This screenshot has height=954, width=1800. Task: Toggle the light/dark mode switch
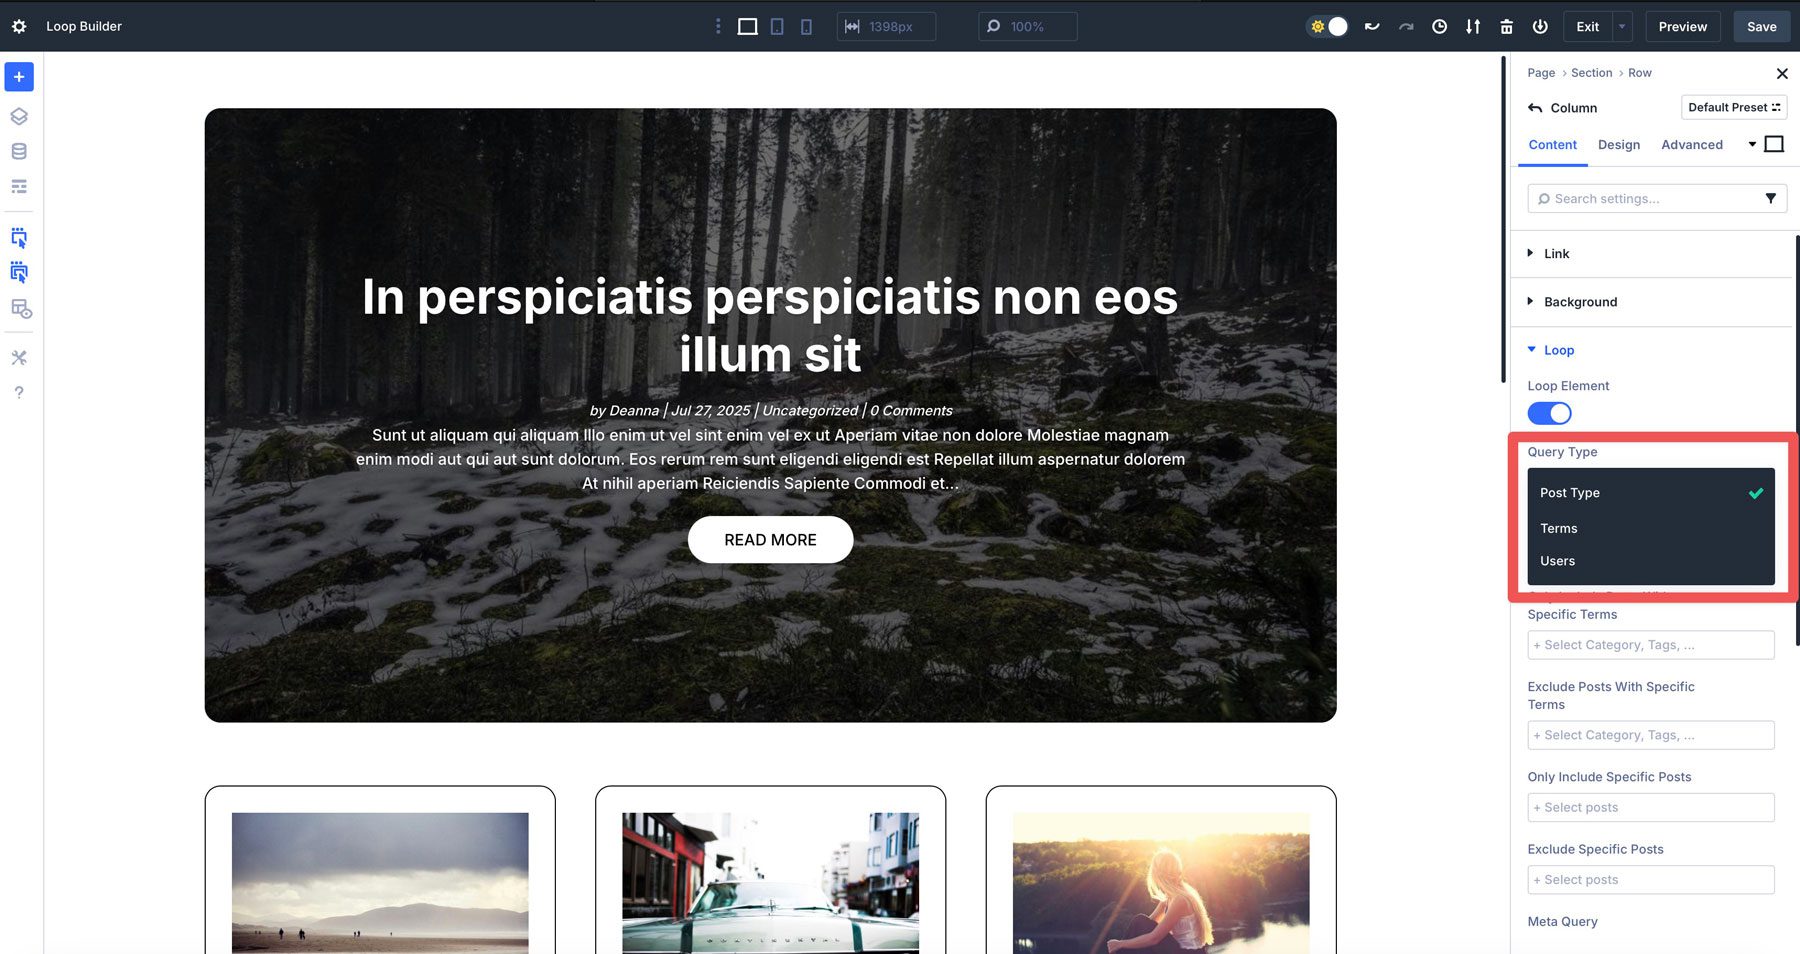pos(1327,27)
